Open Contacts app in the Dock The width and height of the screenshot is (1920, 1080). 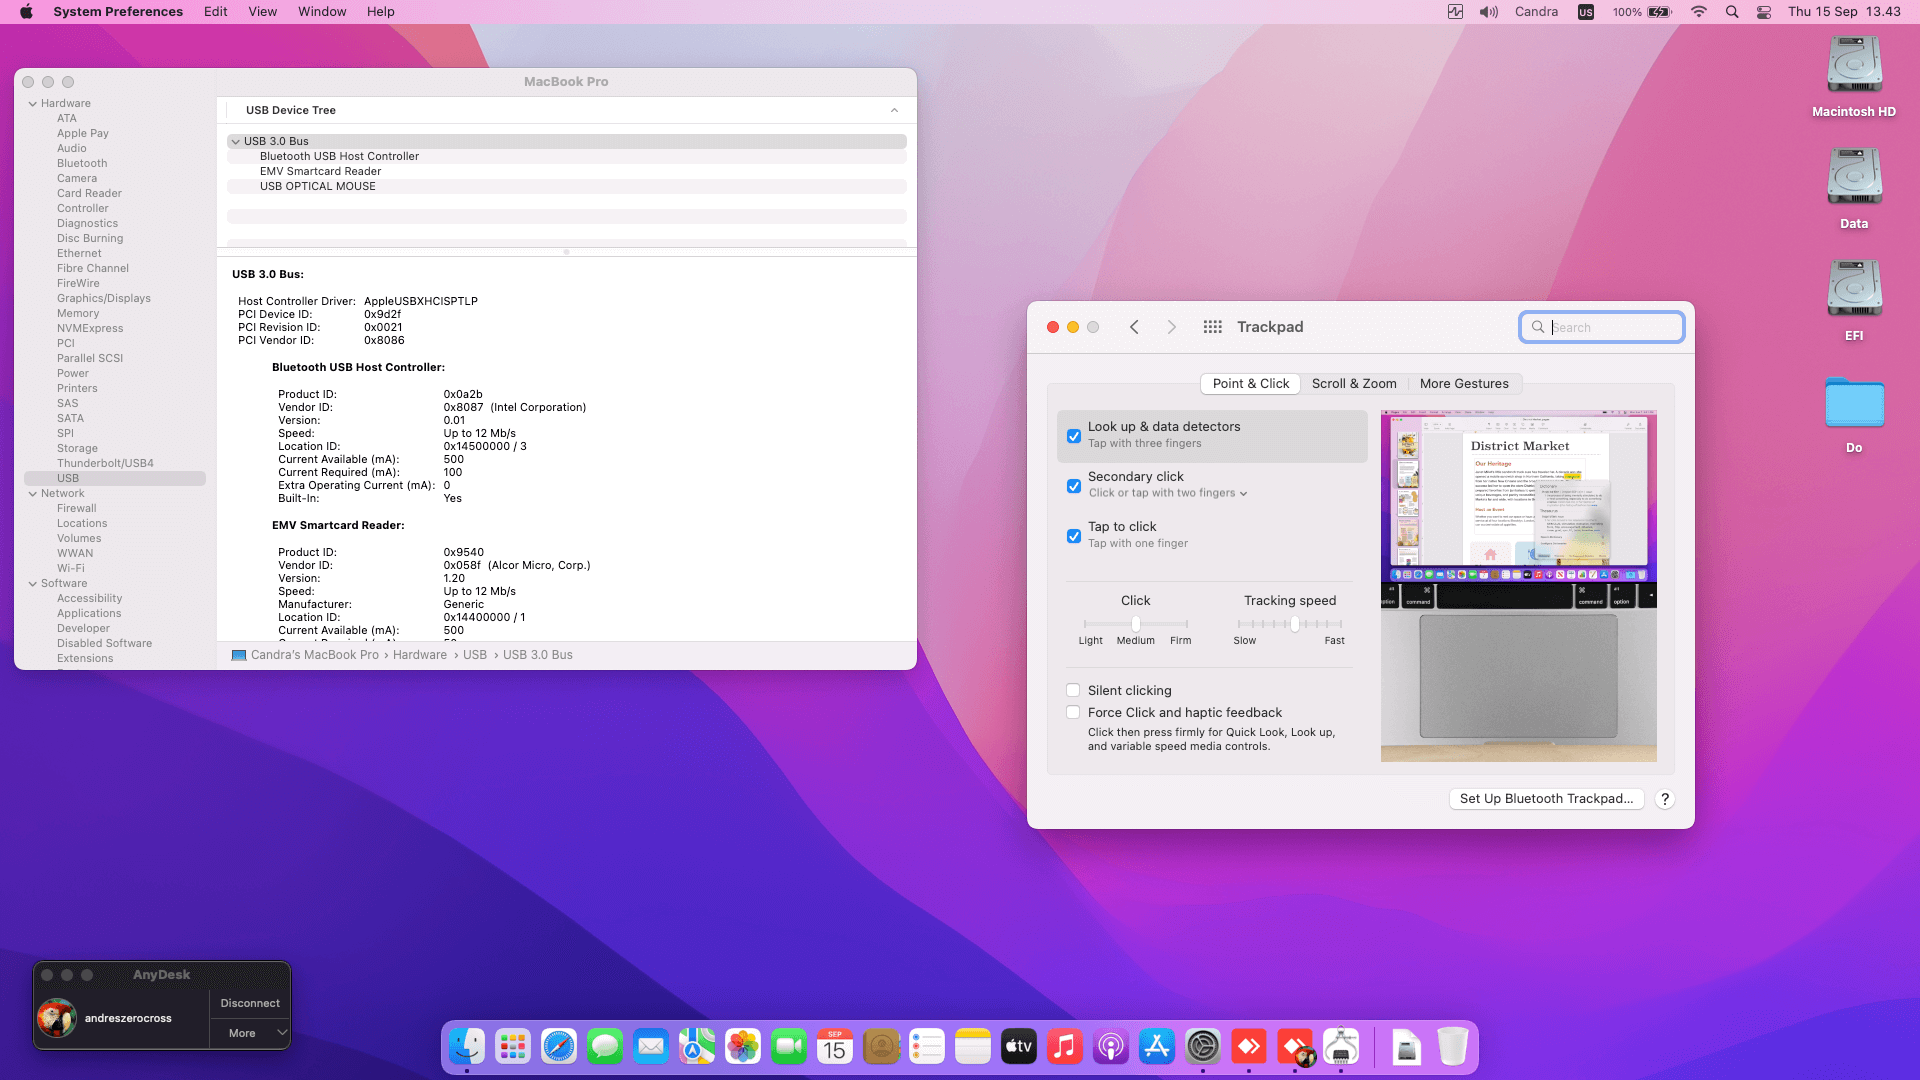pos(881,1047)
